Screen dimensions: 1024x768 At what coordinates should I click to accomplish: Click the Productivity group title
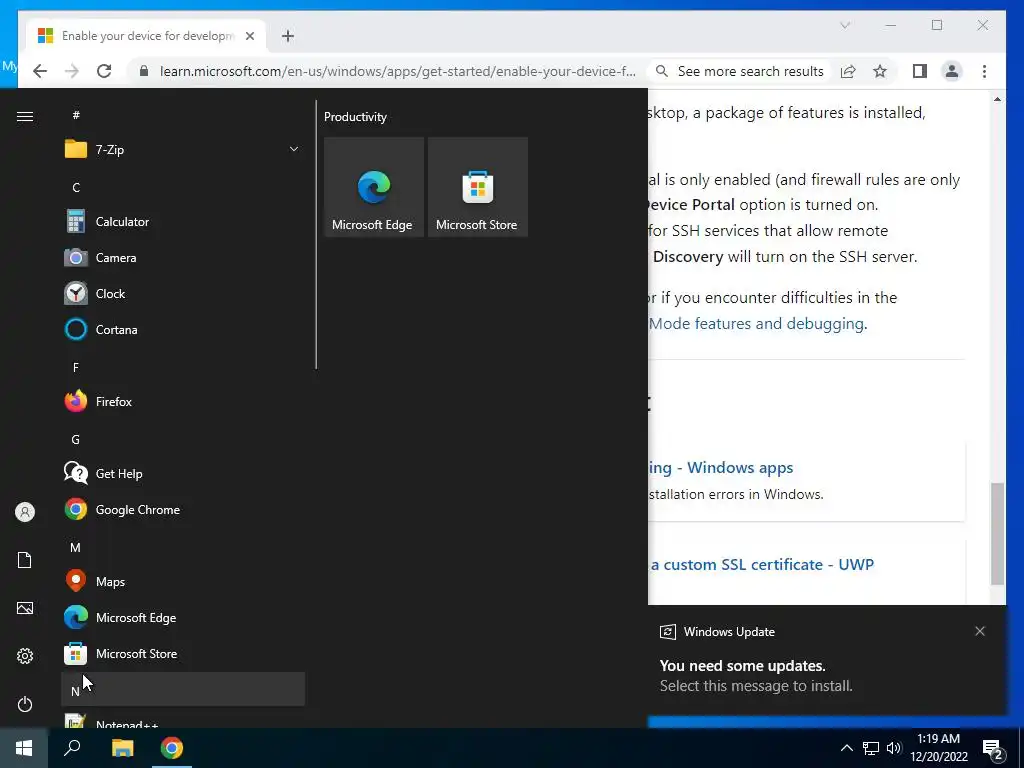355,117
